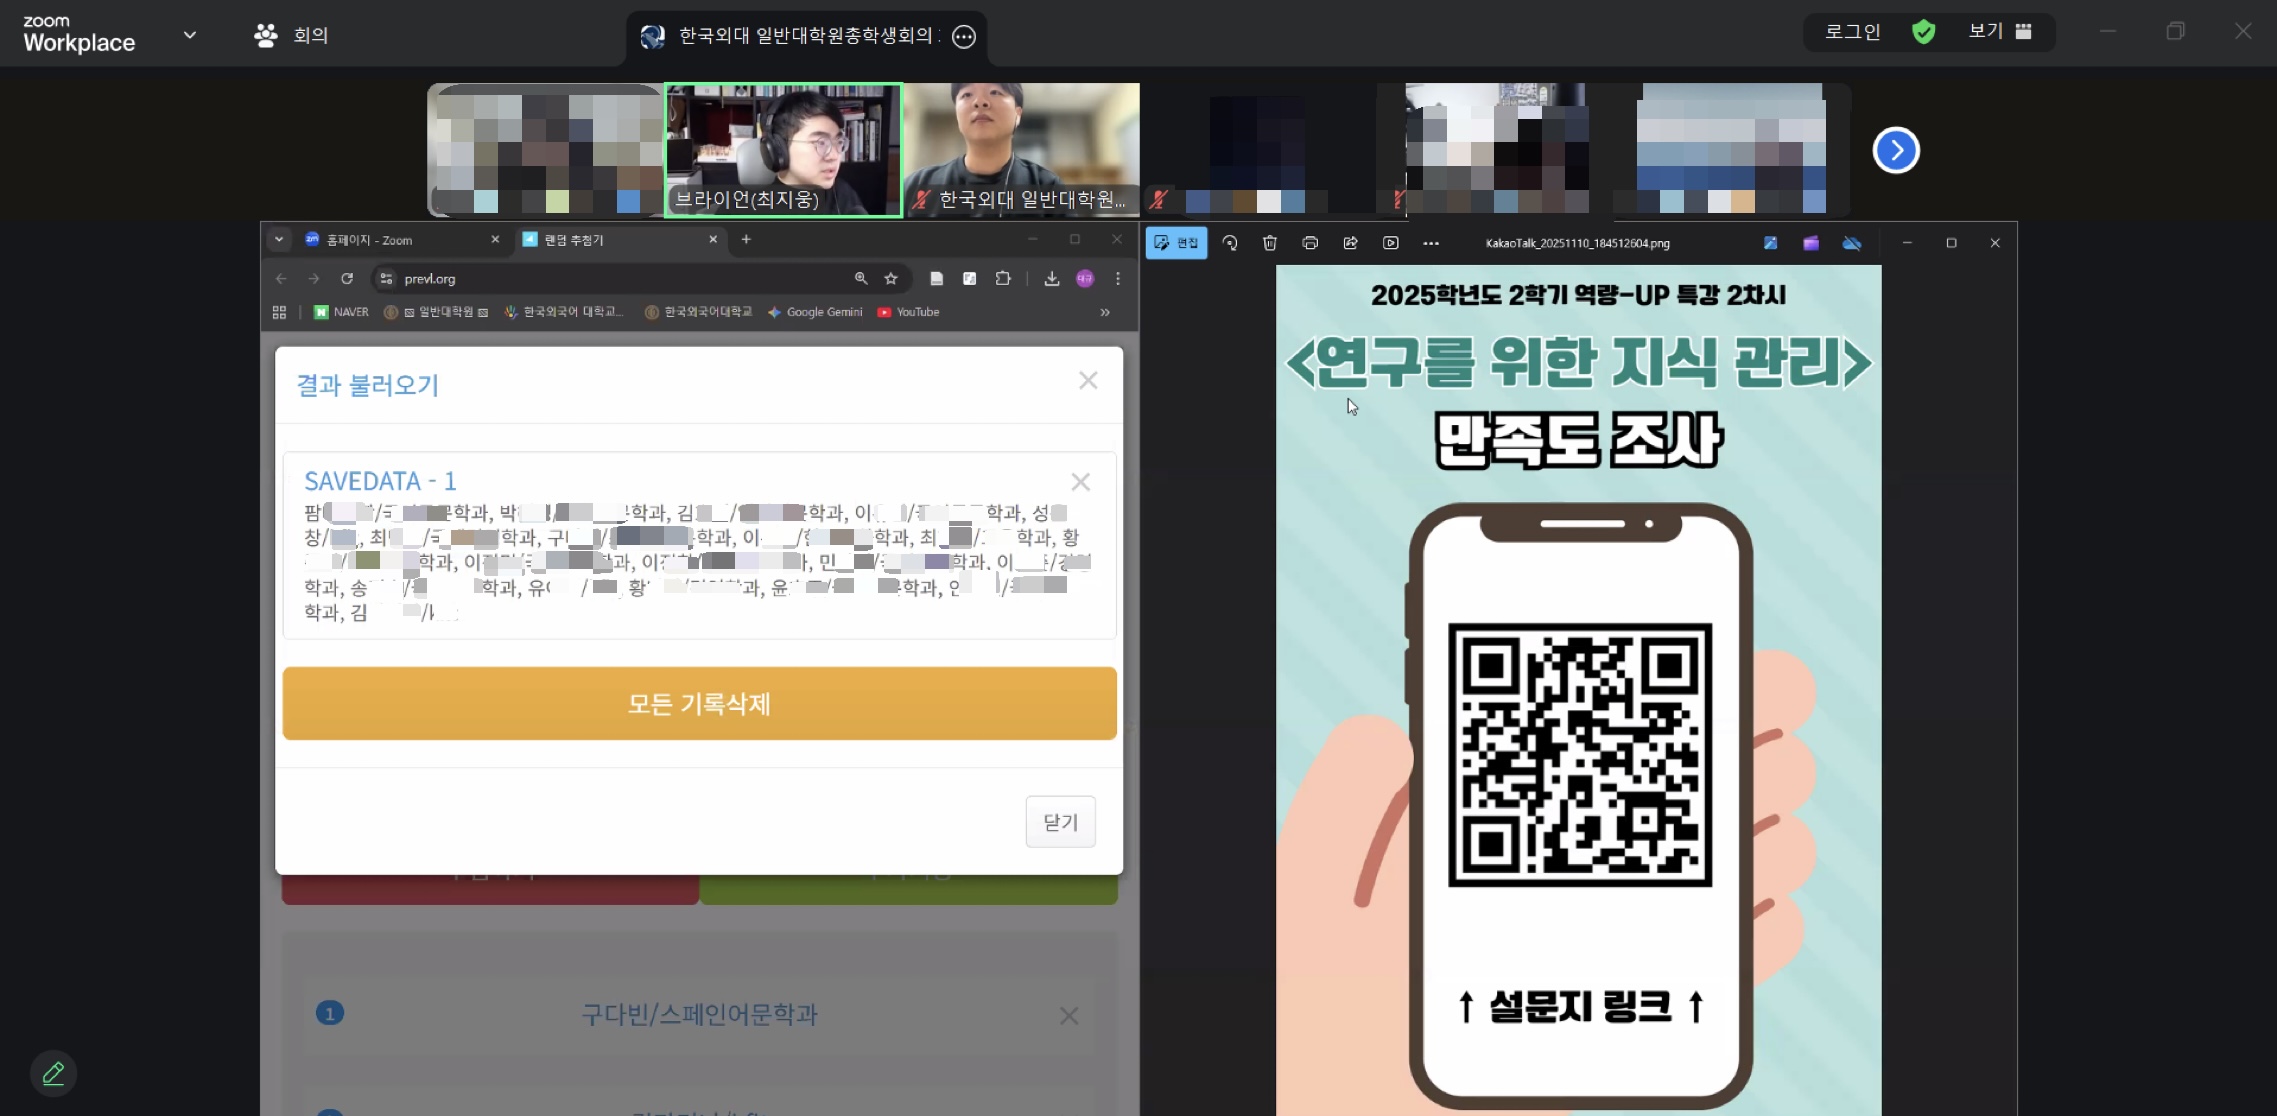Open Chrome downloads icon

(x=1052, y=279)
